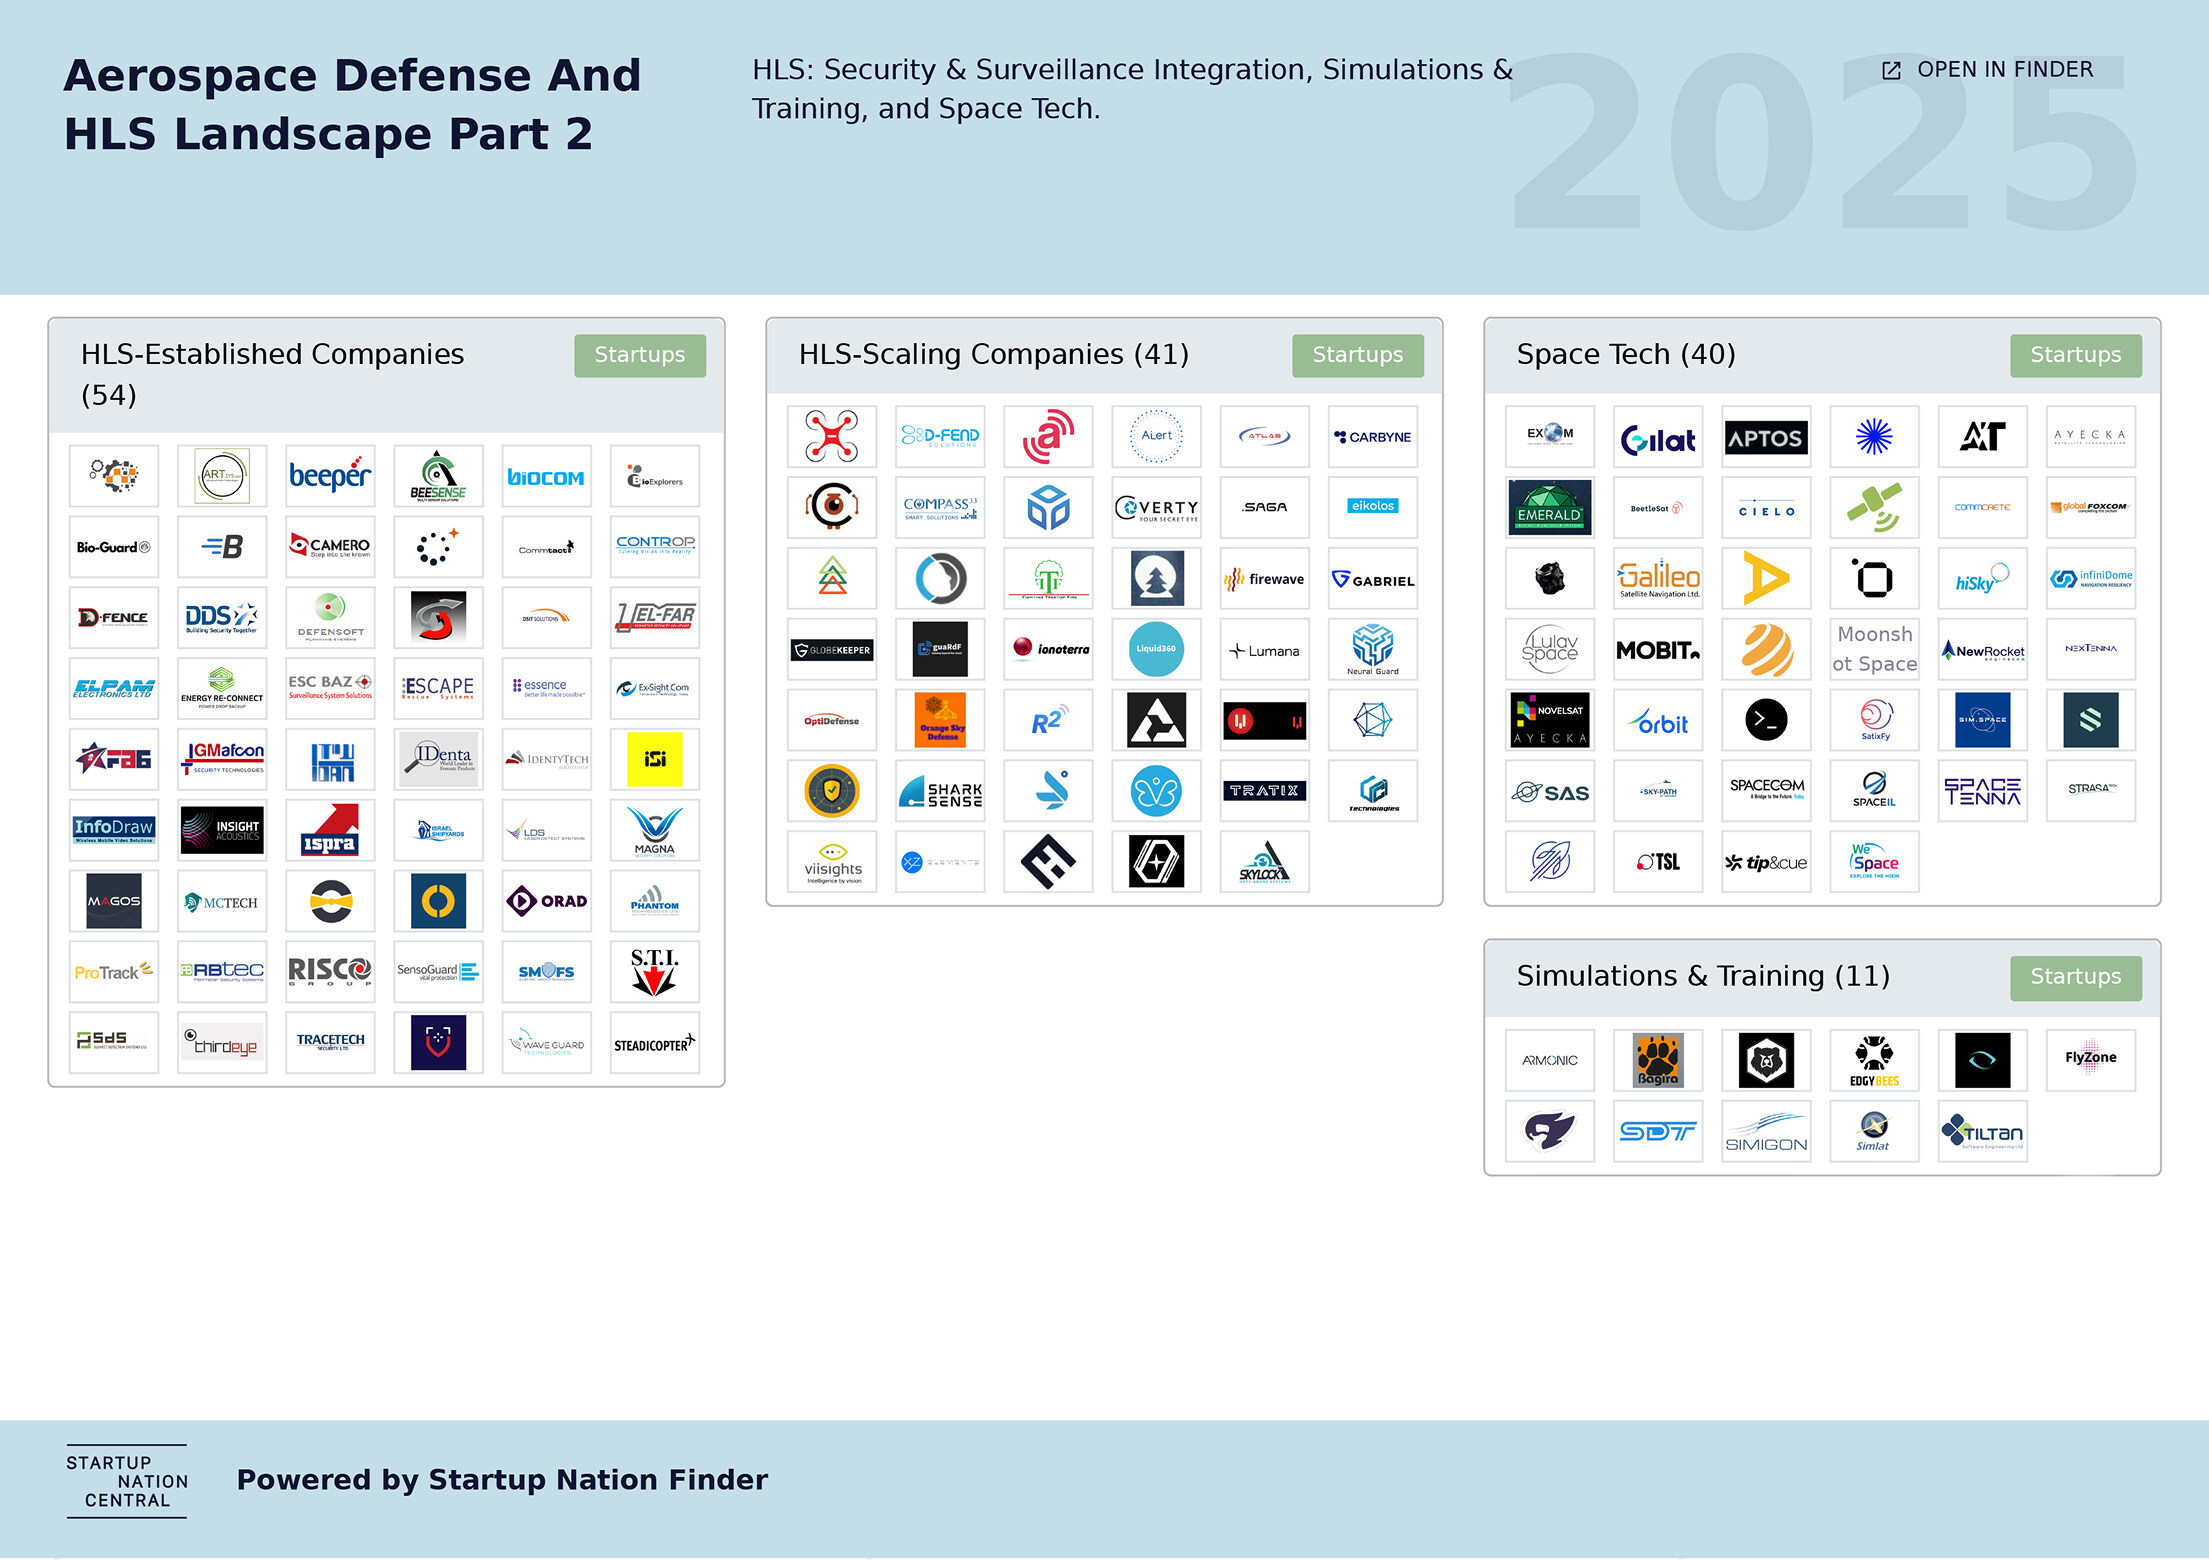This screenshot has height=1560, width=2209.
Task: Select the yellow ISI logo tile
Action: (655, 760)
